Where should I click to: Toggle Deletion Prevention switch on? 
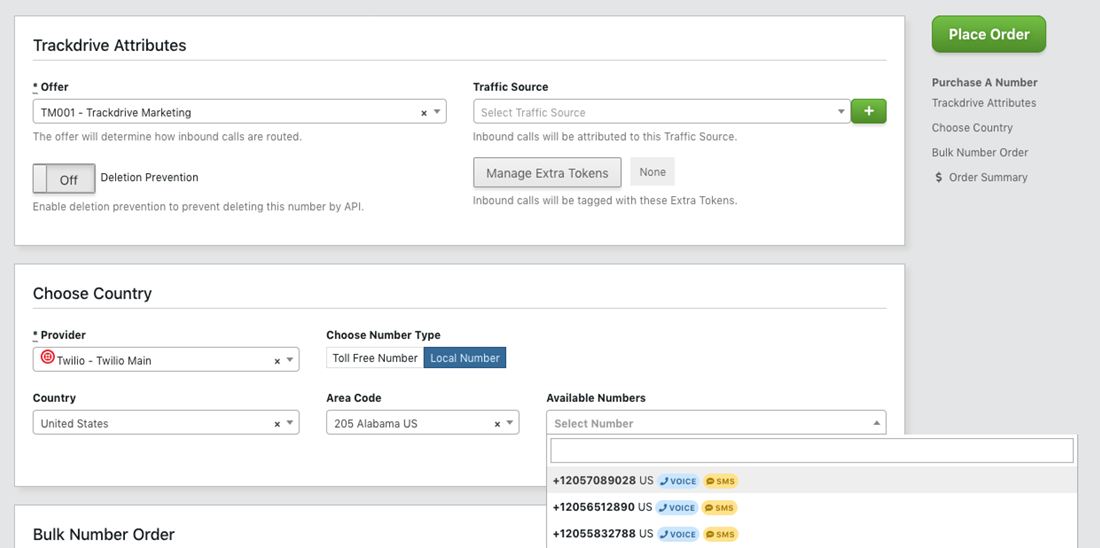(x=64, y=179)
